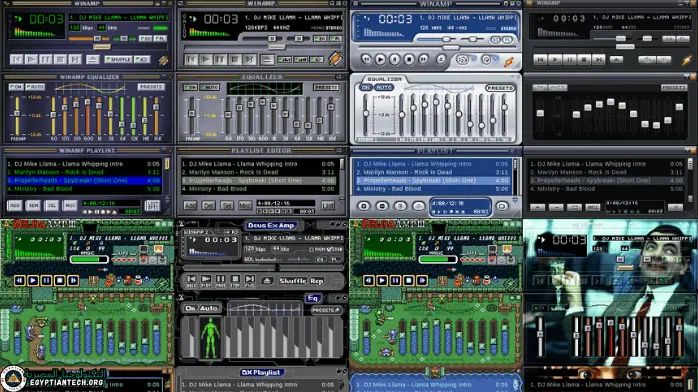Select Propellerheads - Spybreak! in the black skin playlist

coord(606,181)
